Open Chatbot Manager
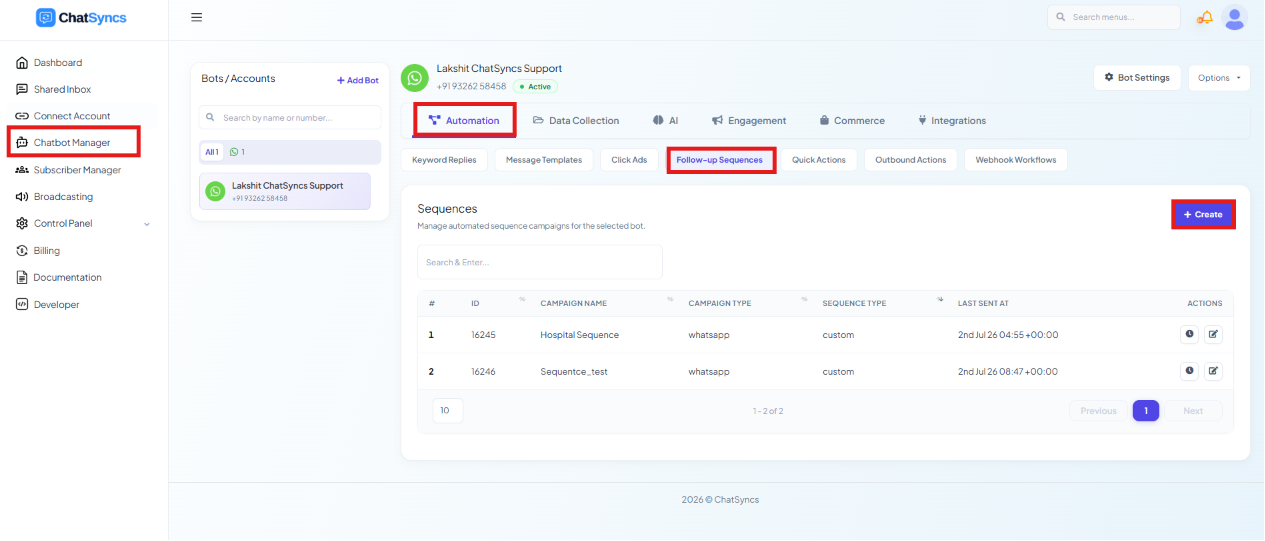Viewport: 1265px width, 541px height. pyautogui.click(x=73, y=142)
